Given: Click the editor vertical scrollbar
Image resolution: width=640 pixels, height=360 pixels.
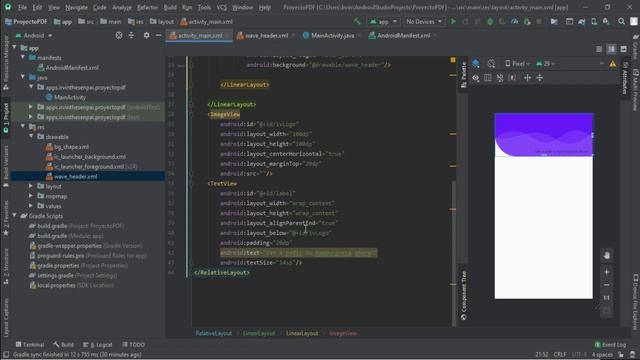Looking at the screenshot, I should (453, 253).
